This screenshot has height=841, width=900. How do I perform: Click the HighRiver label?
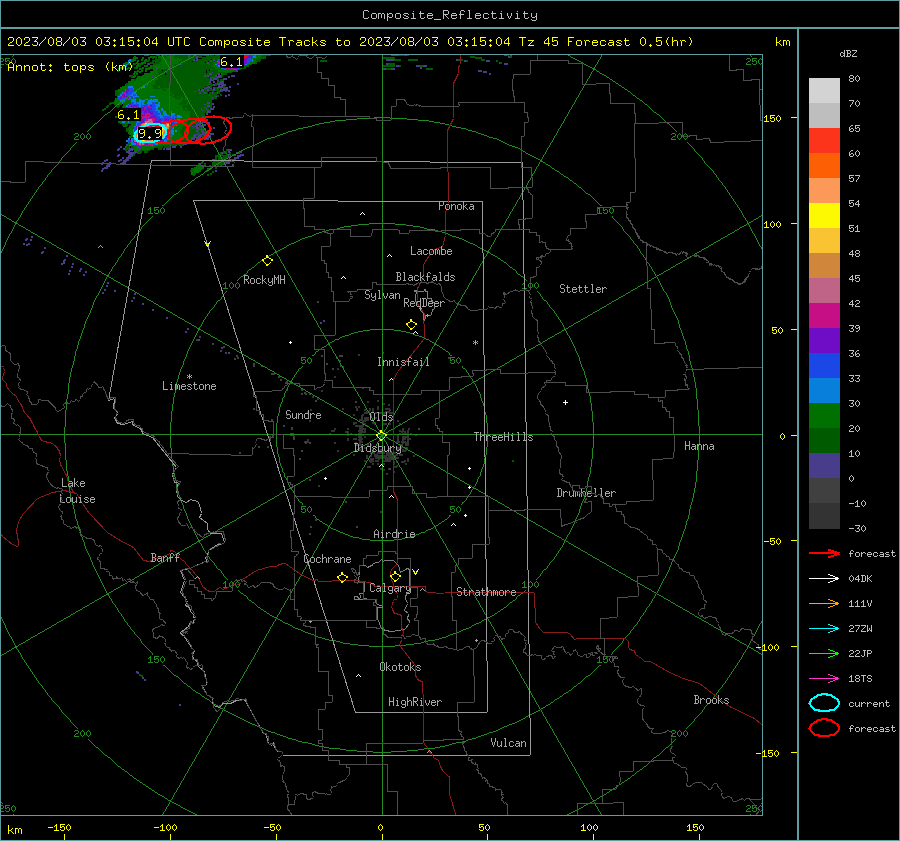point(415,702)
